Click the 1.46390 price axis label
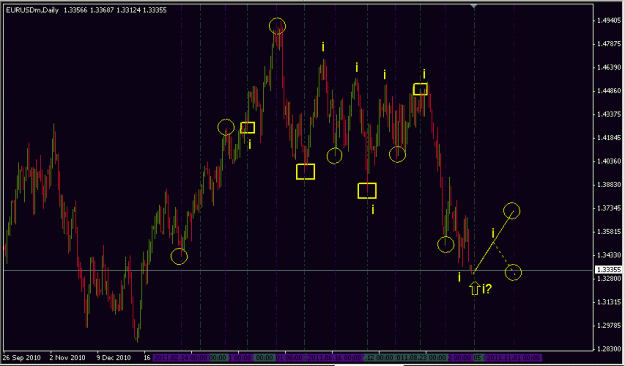625x366 pixels. tap(608, 67)
